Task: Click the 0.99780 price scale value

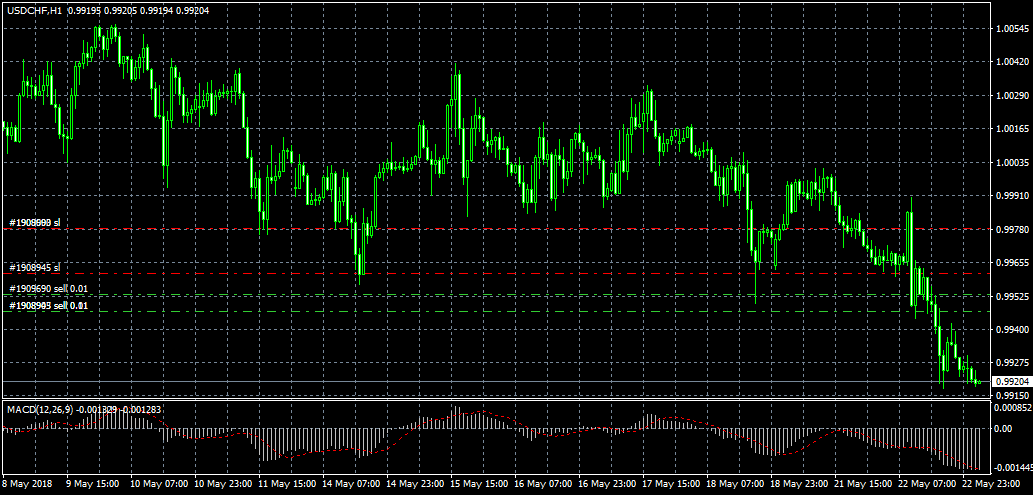Action: click(x=1011, y=229)
